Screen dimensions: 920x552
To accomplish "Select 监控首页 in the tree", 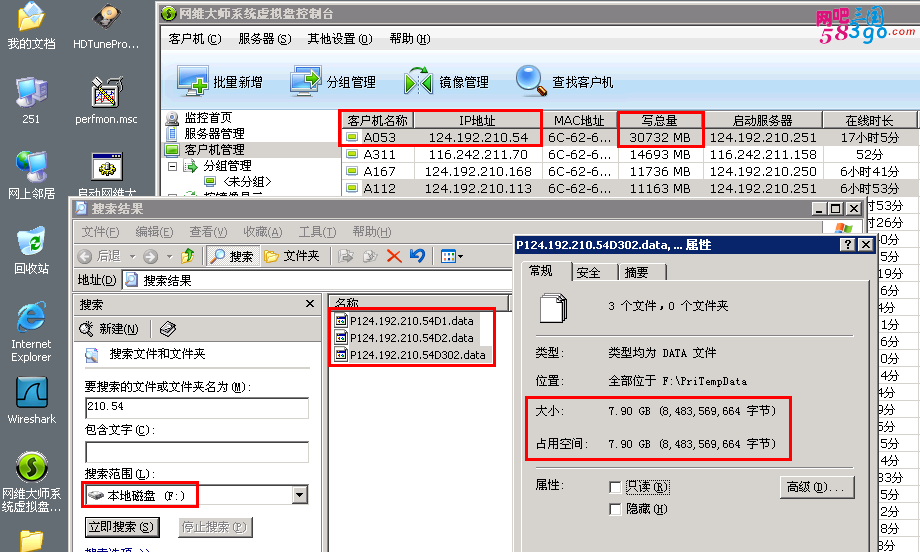I will pyautogui.click(x=208, y=117).
